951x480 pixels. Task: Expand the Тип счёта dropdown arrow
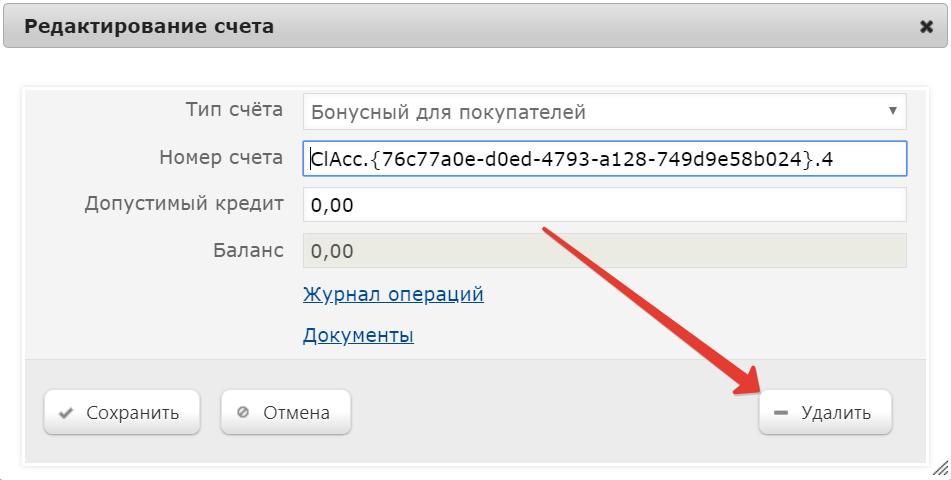coord(892,110)
